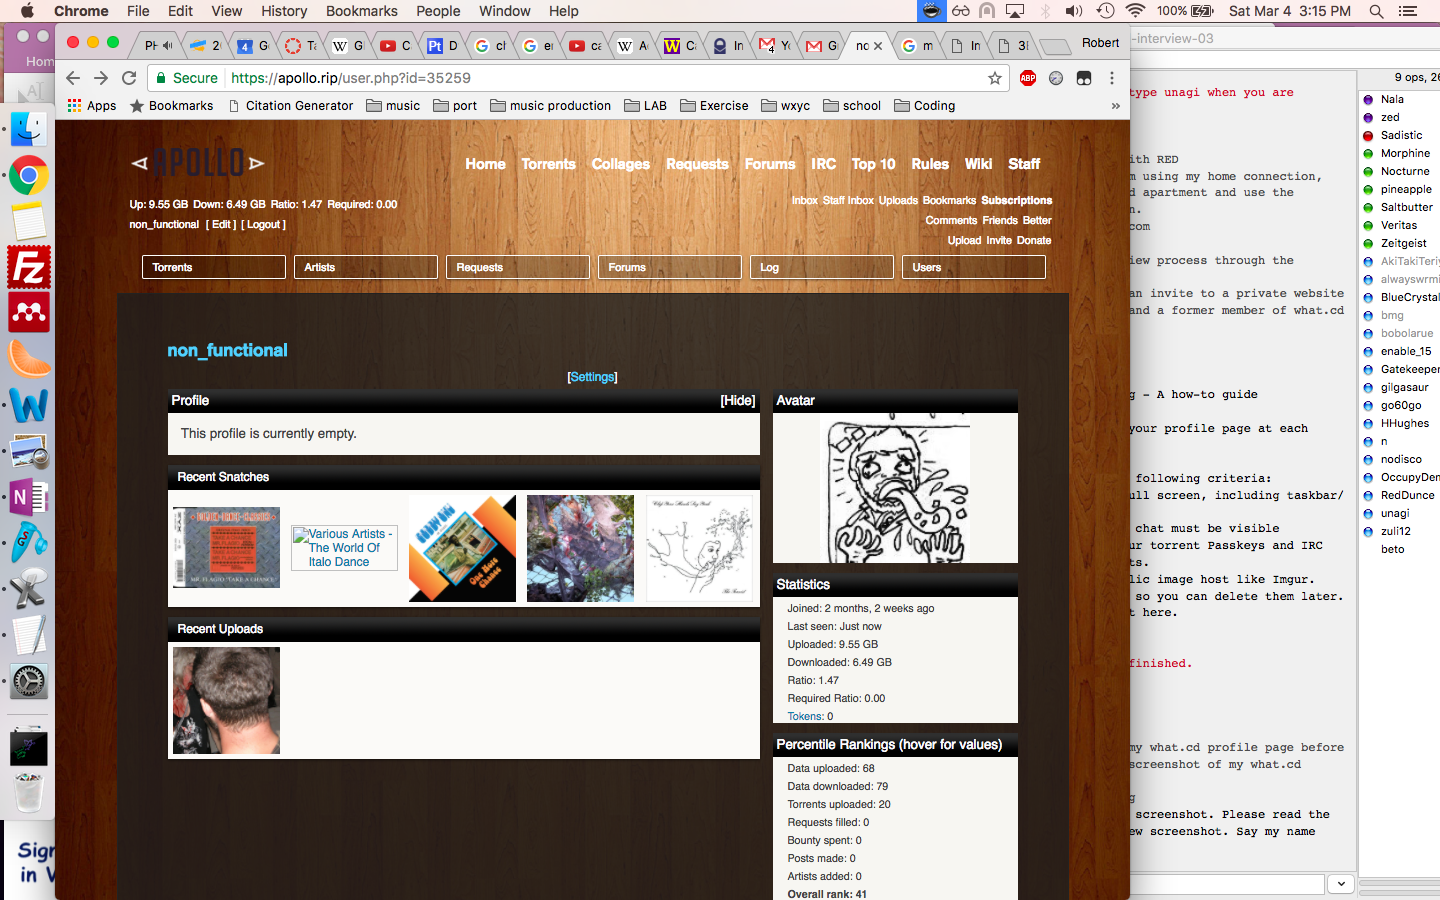Open Notification Center icon in the menu bar
The image size is (1440, 900).
(1408, 11)
